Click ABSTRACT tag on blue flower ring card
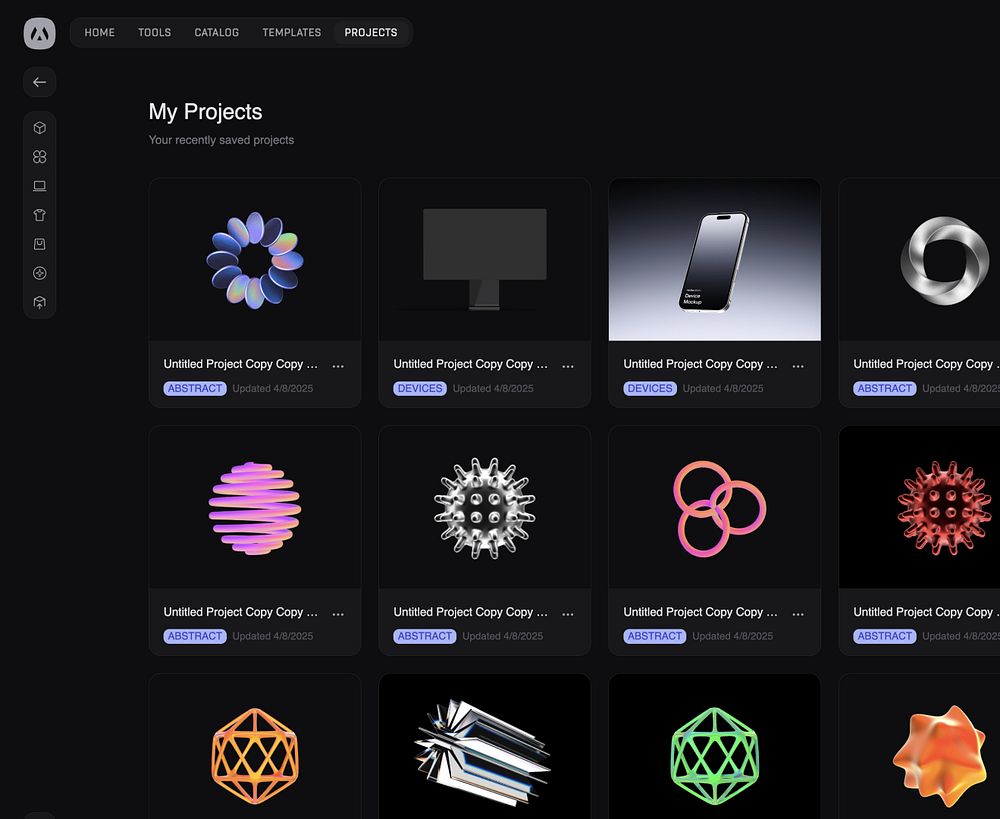The image size is (1000, 819). coord(195,388)
